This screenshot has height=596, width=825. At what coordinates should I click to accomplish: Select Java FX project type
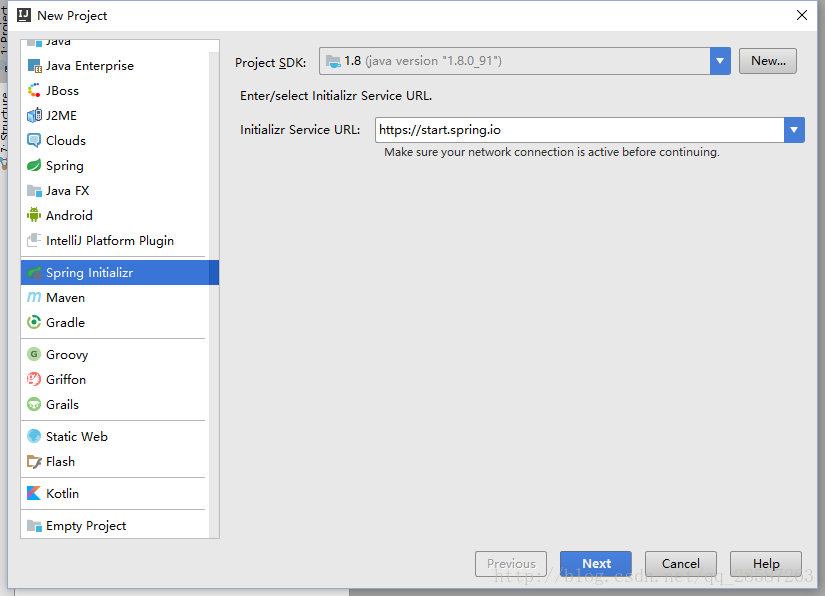[115, 190]
